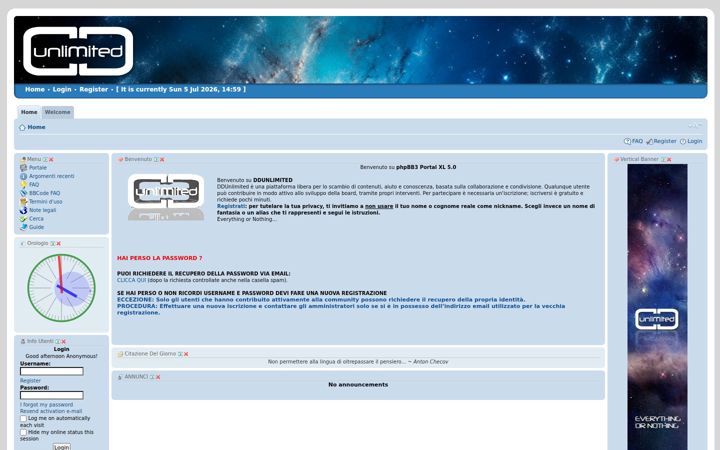Image resolution: width=720 pixels, height=450 pixels.
Task: Click the CLICCA QUI password recovery link
Action: coord(131,280)
